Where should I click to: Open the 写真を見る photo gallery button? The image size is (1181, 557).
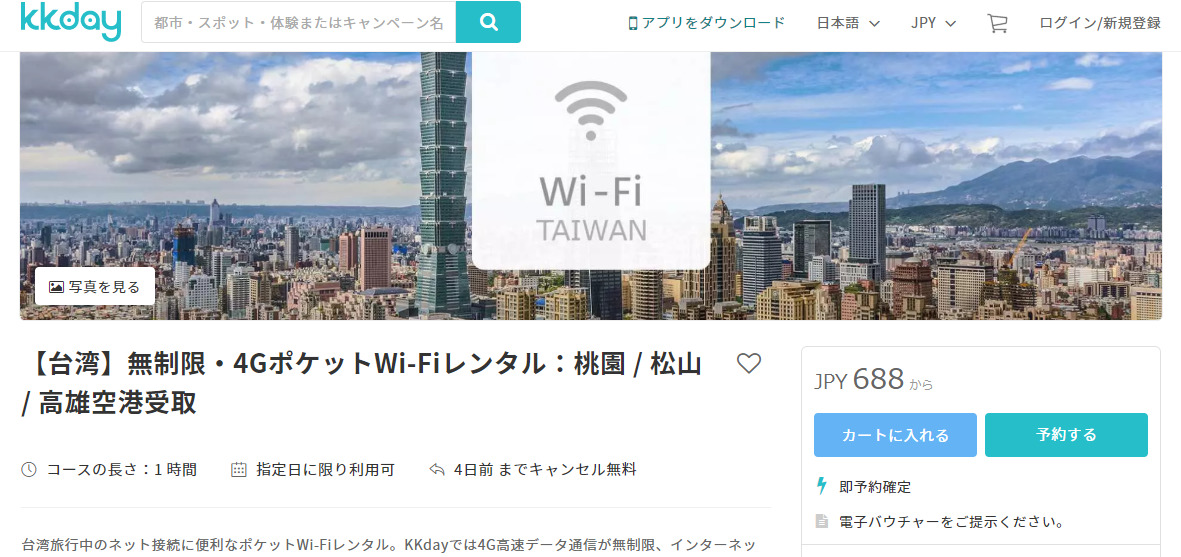click(95, 287)
